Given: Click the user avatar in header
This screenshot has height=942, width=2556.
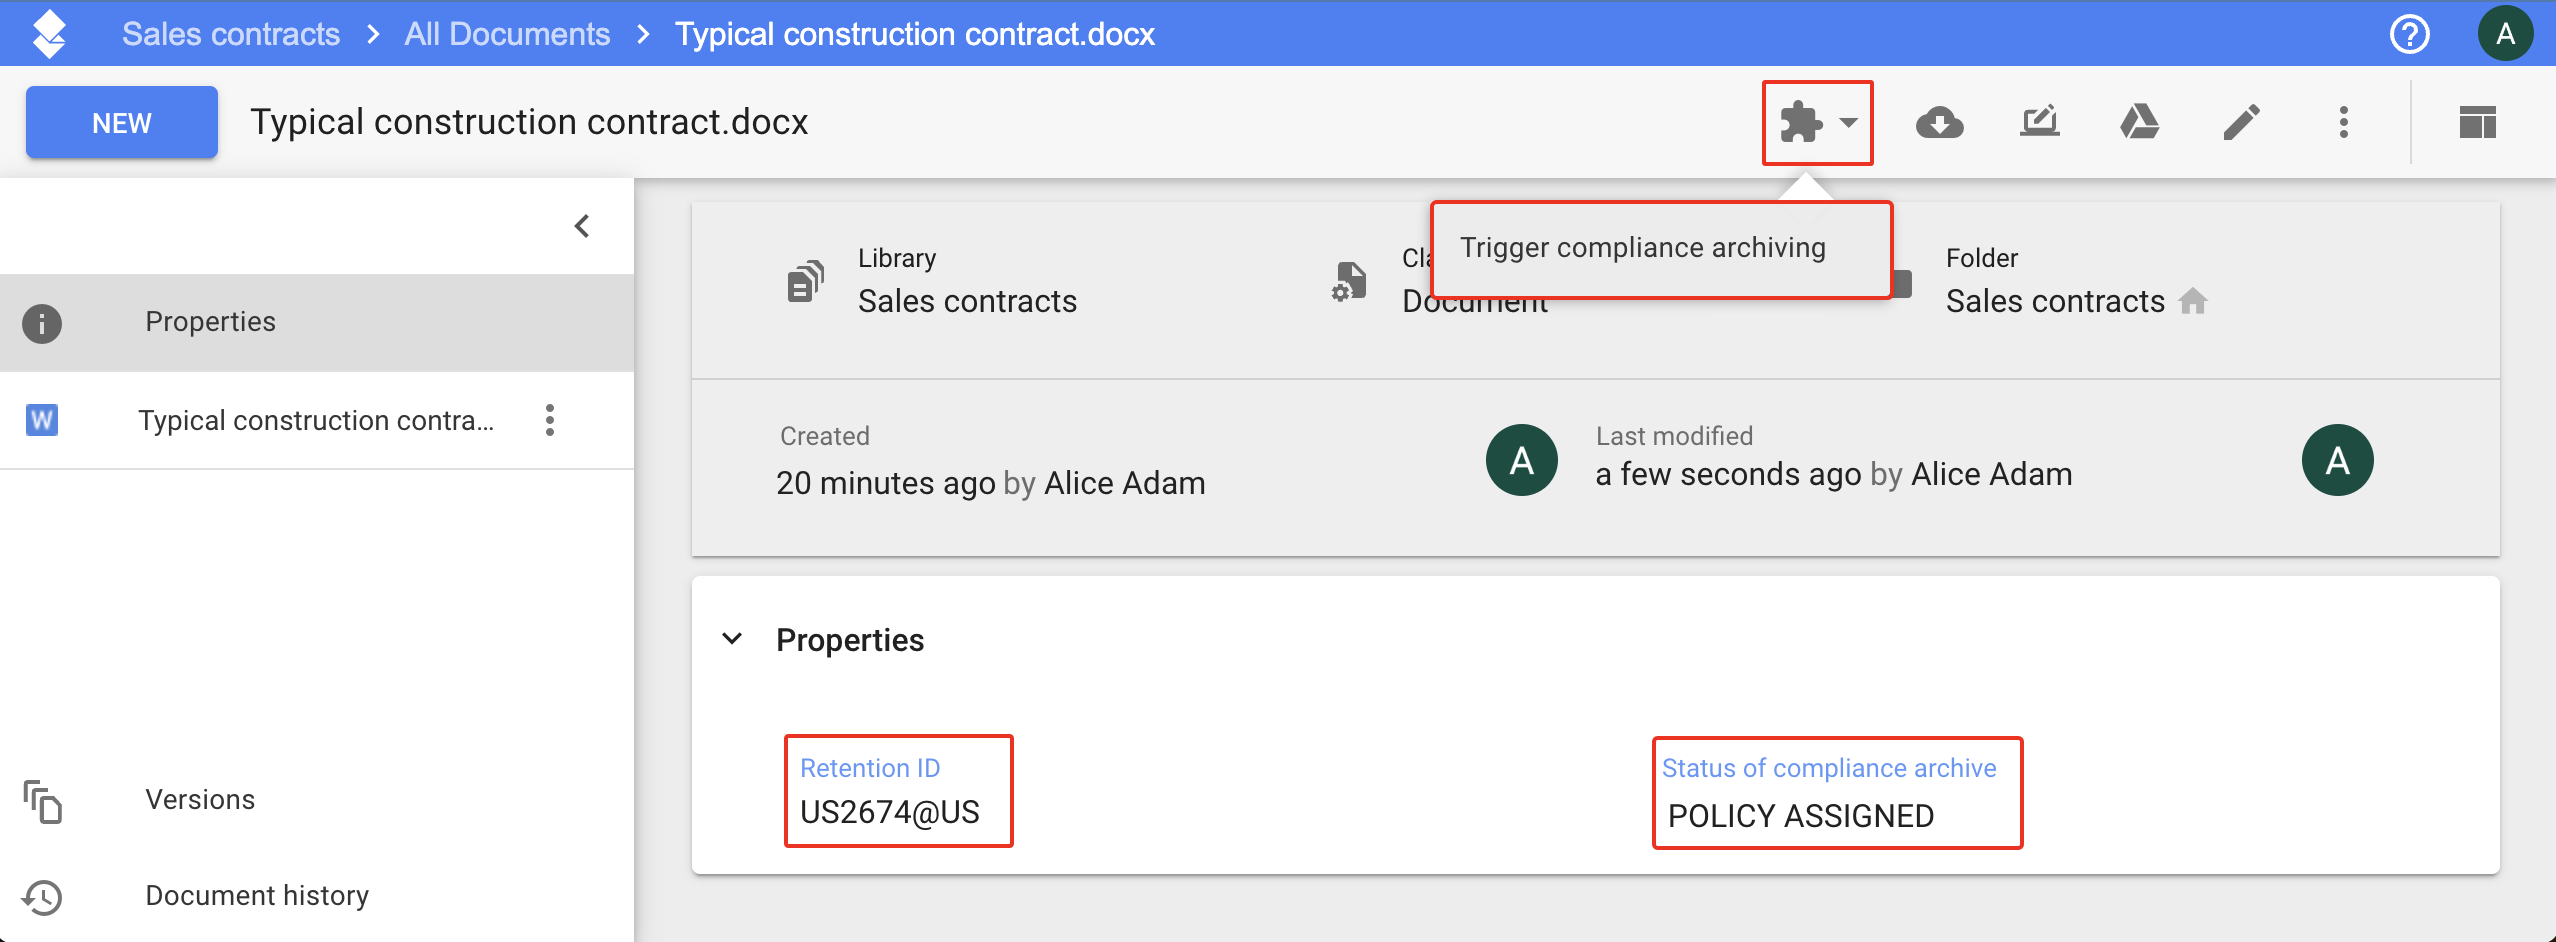Looking at the screenshot, I should coord(2504,34).
